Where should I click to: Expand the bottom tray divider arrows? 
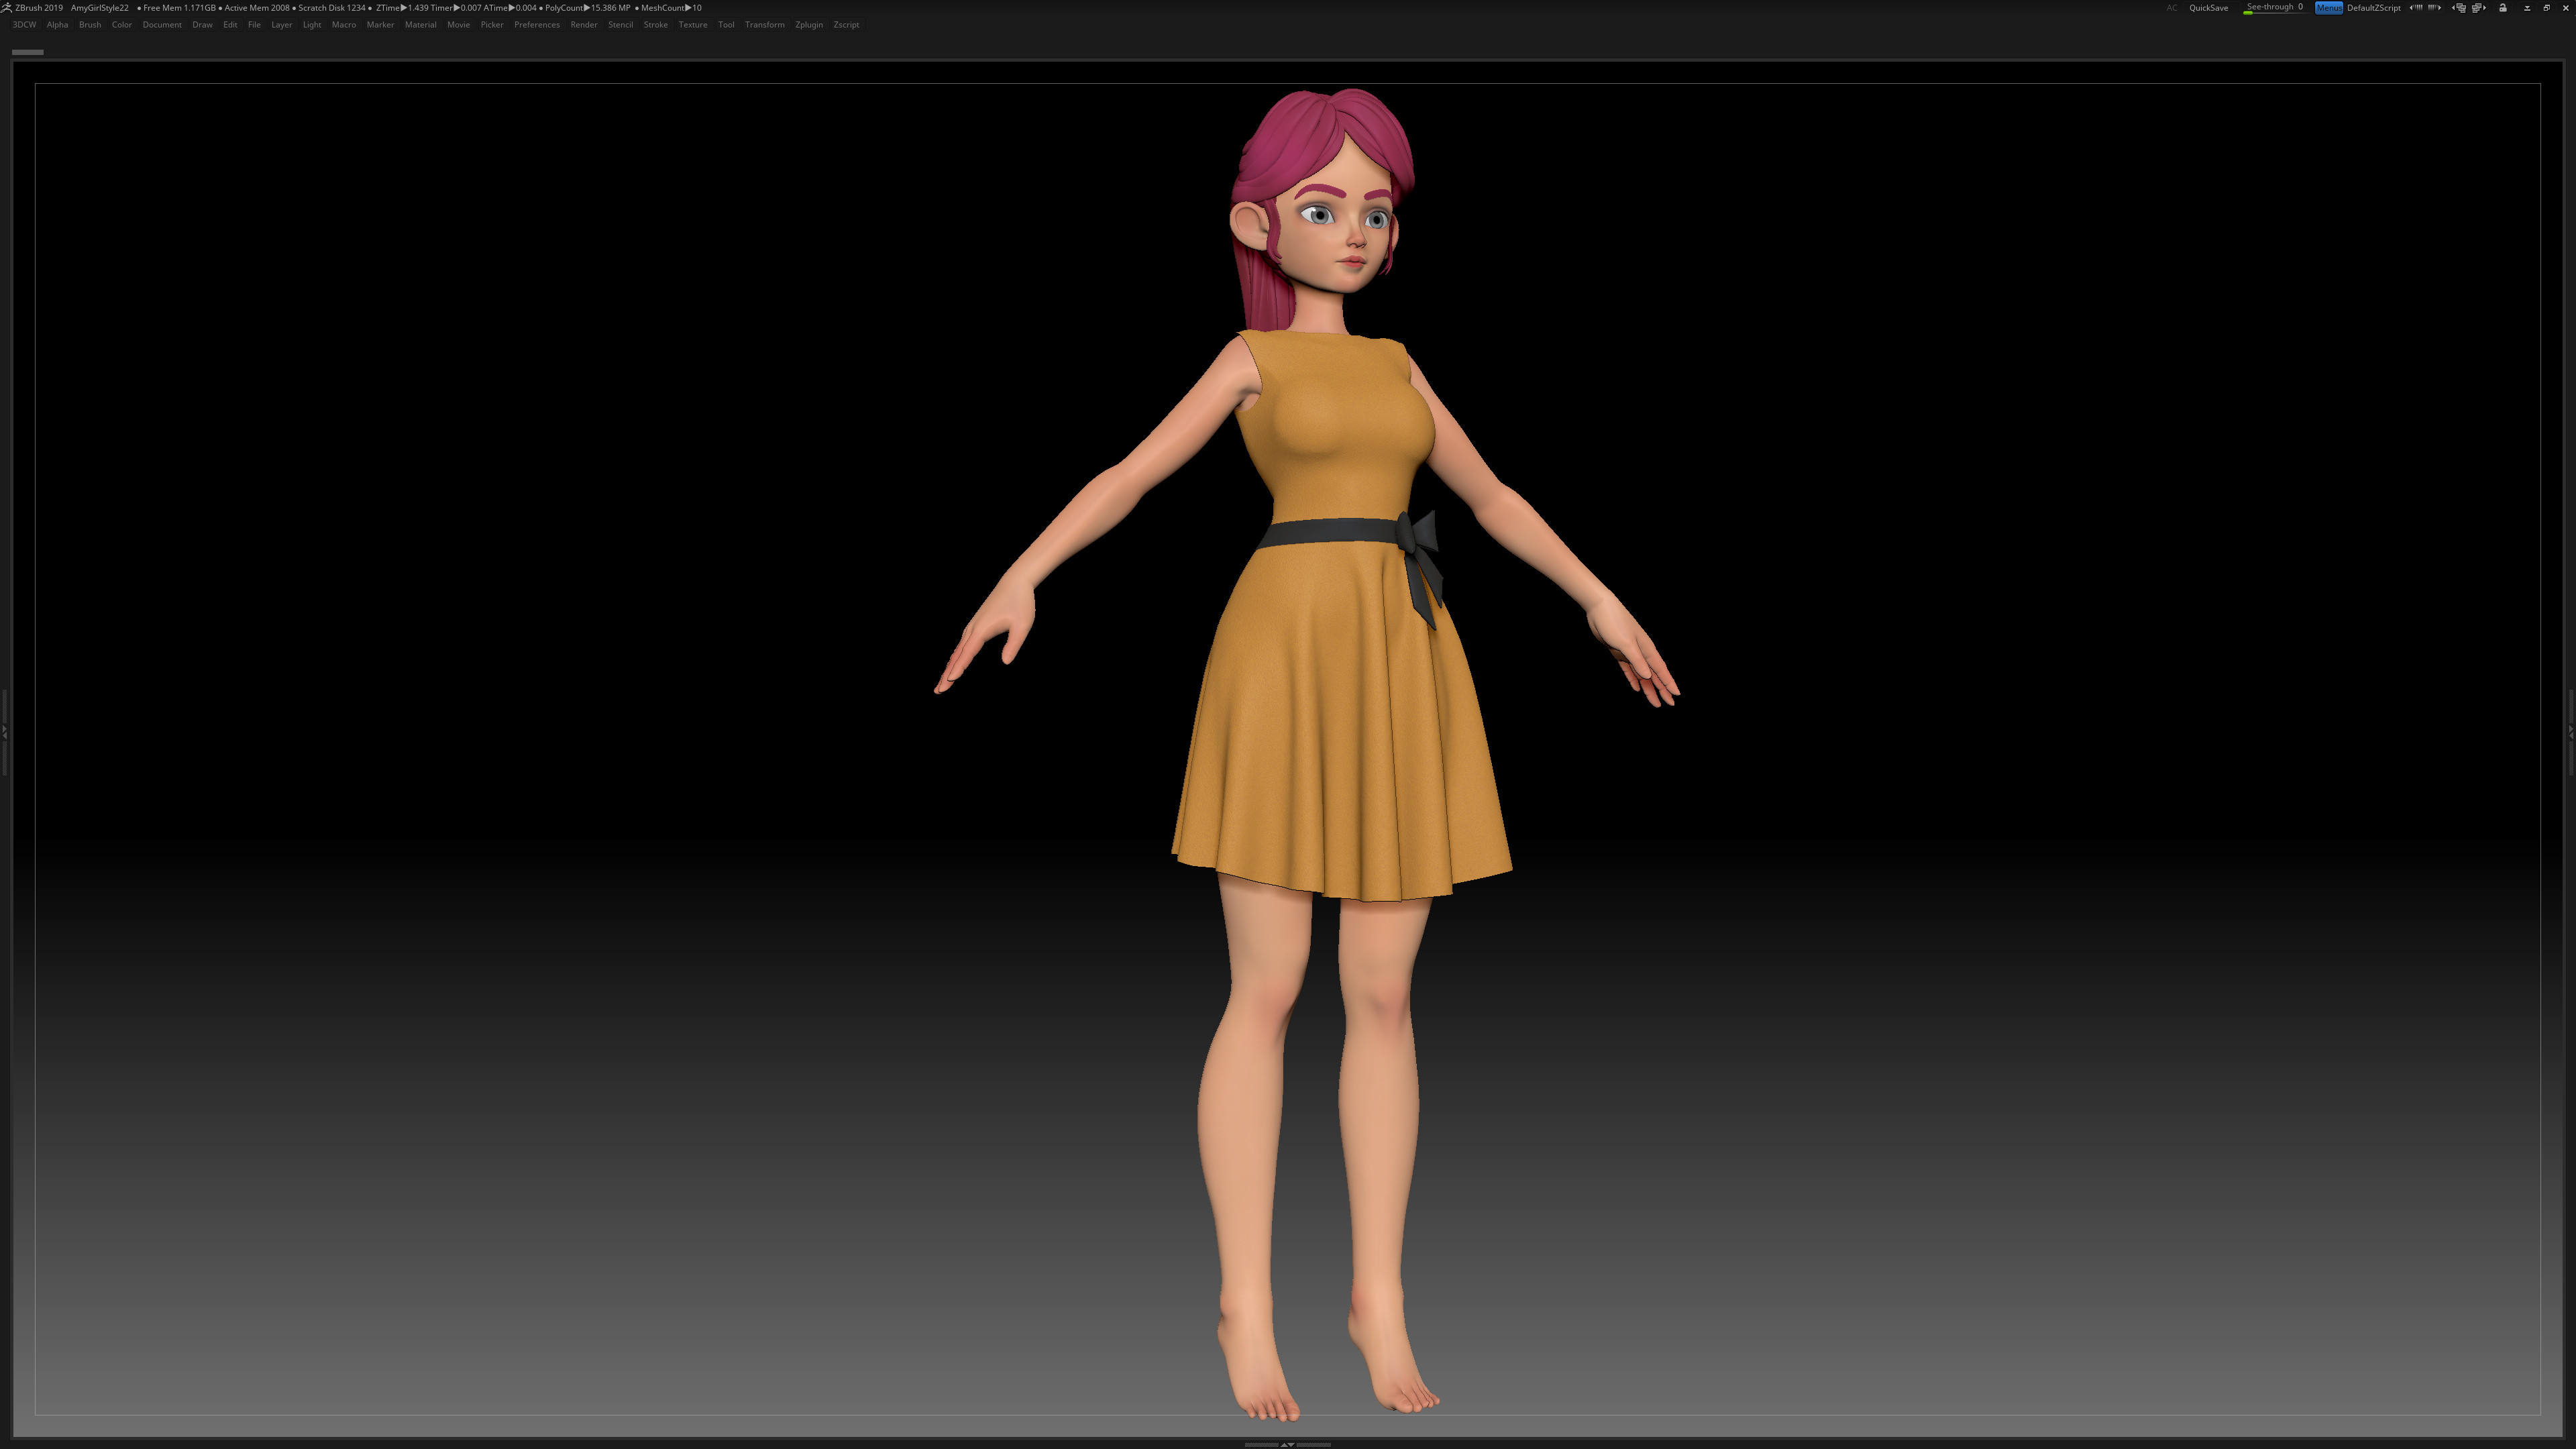point(1287,1444)
